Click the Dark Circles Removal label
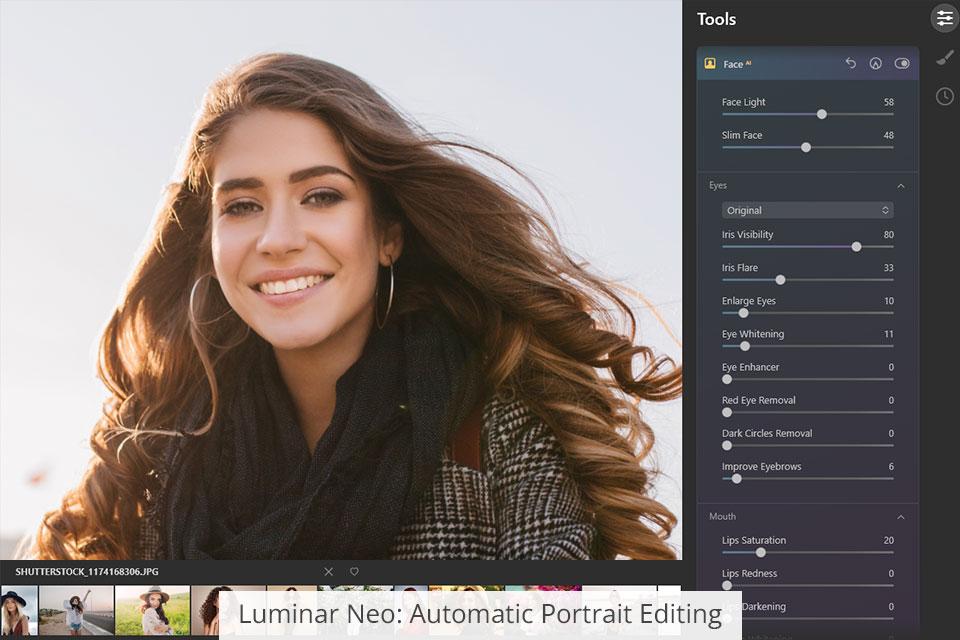 coord(767,433)
